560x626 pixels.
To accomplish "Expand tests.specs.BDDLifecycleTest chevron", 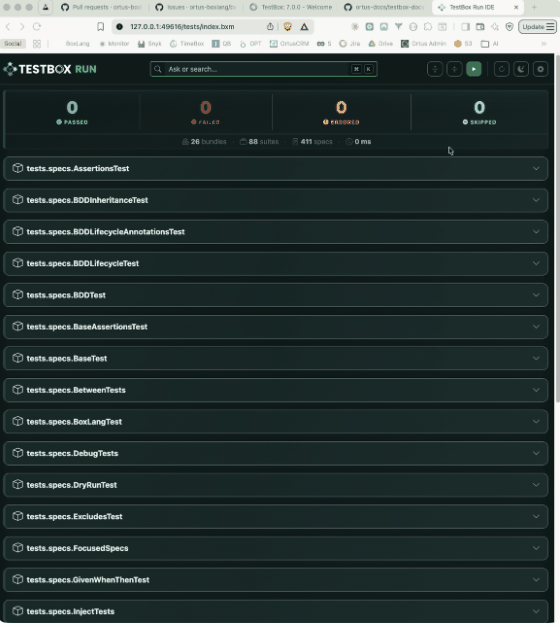I will [536, 263].
